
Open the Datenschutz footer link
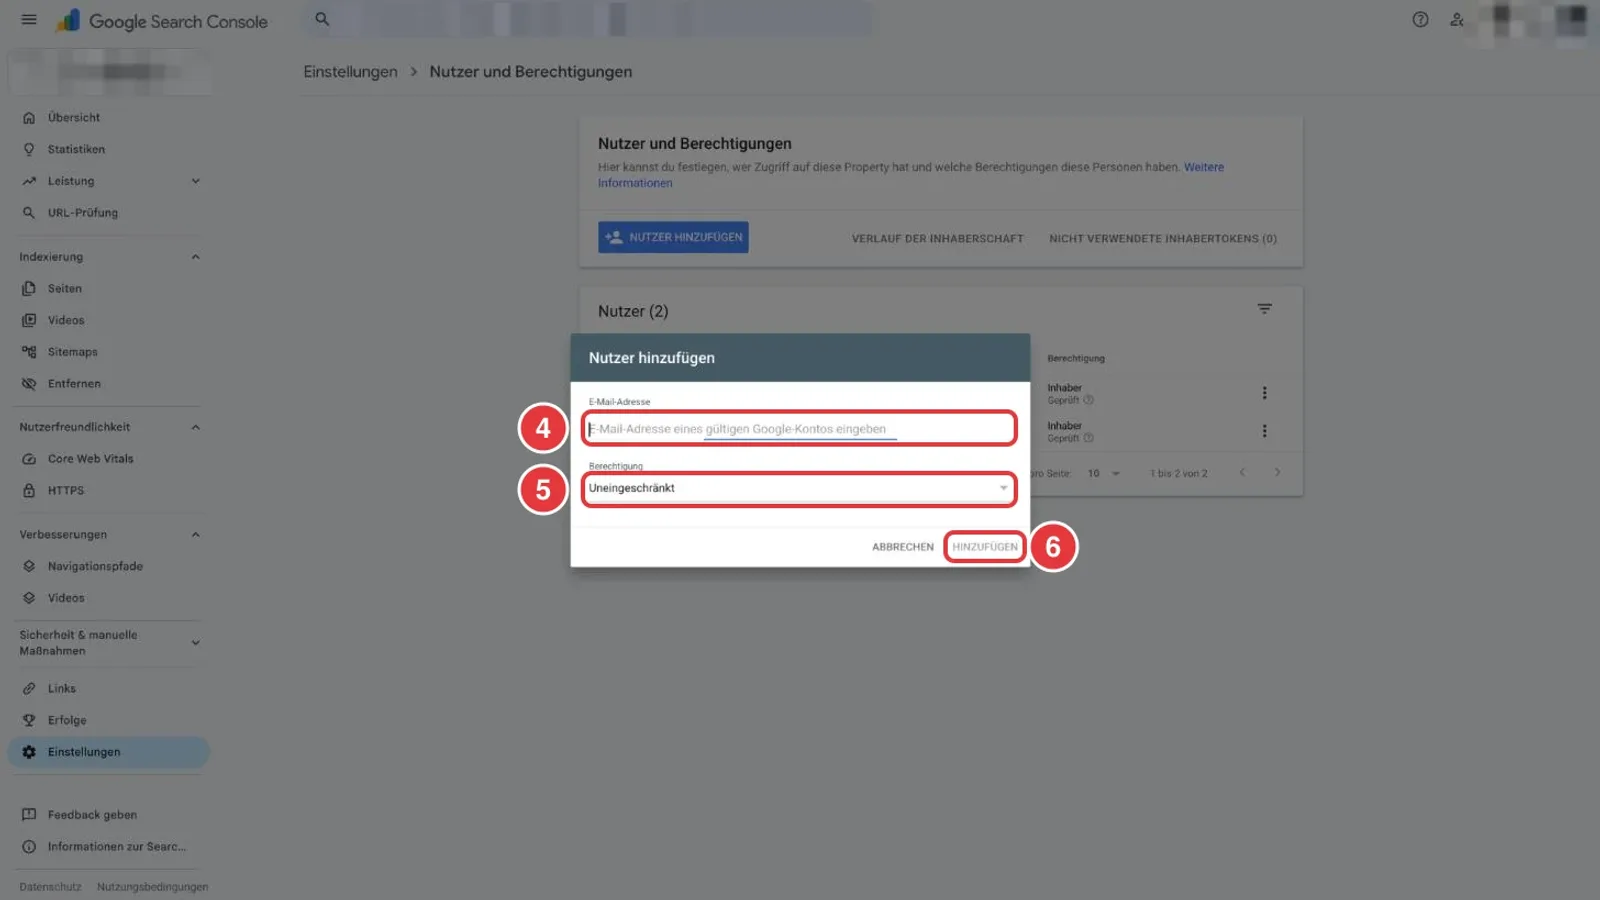click(50, 887)
